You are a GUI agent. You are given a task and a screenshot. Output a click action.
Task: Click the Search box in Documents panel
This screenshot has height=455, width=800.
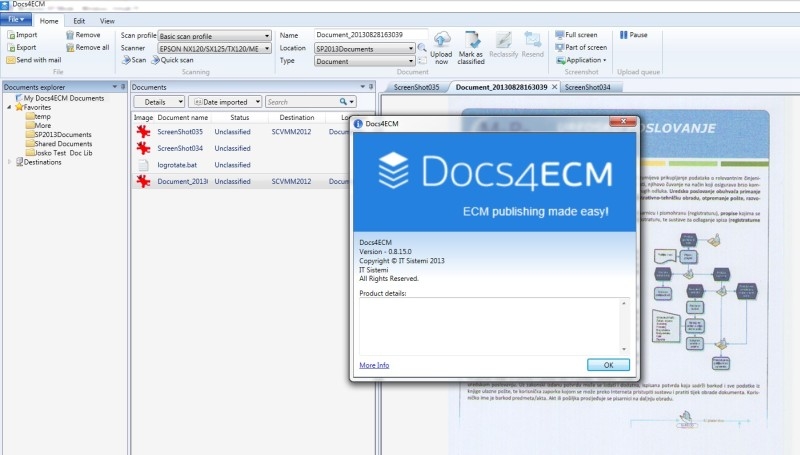point(302,102)
